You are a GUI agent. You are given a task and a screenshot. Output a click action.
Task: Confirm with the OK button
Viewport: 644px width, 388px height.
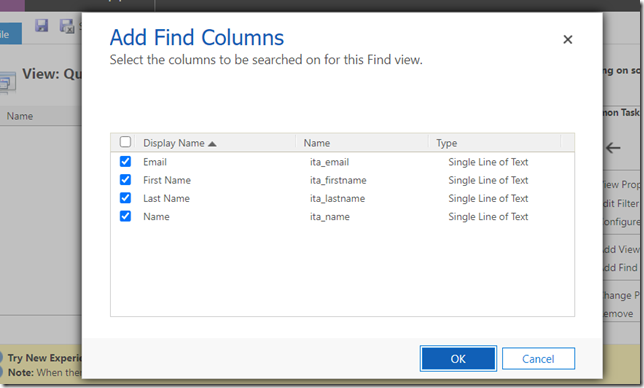tap(458, 359)
